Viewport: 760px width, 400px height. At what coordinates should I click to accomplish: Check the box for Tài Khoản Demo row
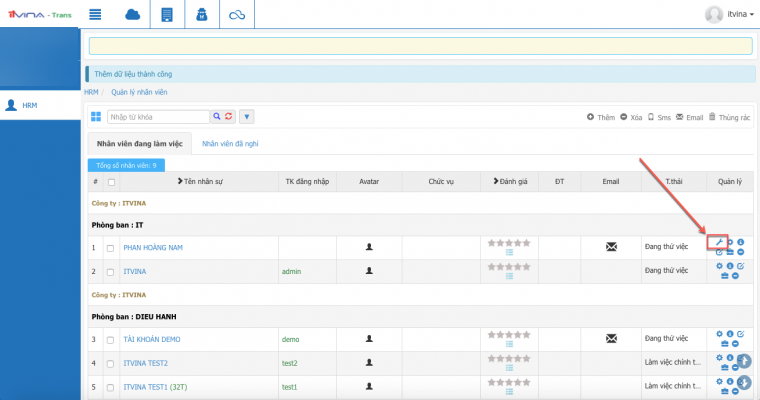click(x=111, y=340)
